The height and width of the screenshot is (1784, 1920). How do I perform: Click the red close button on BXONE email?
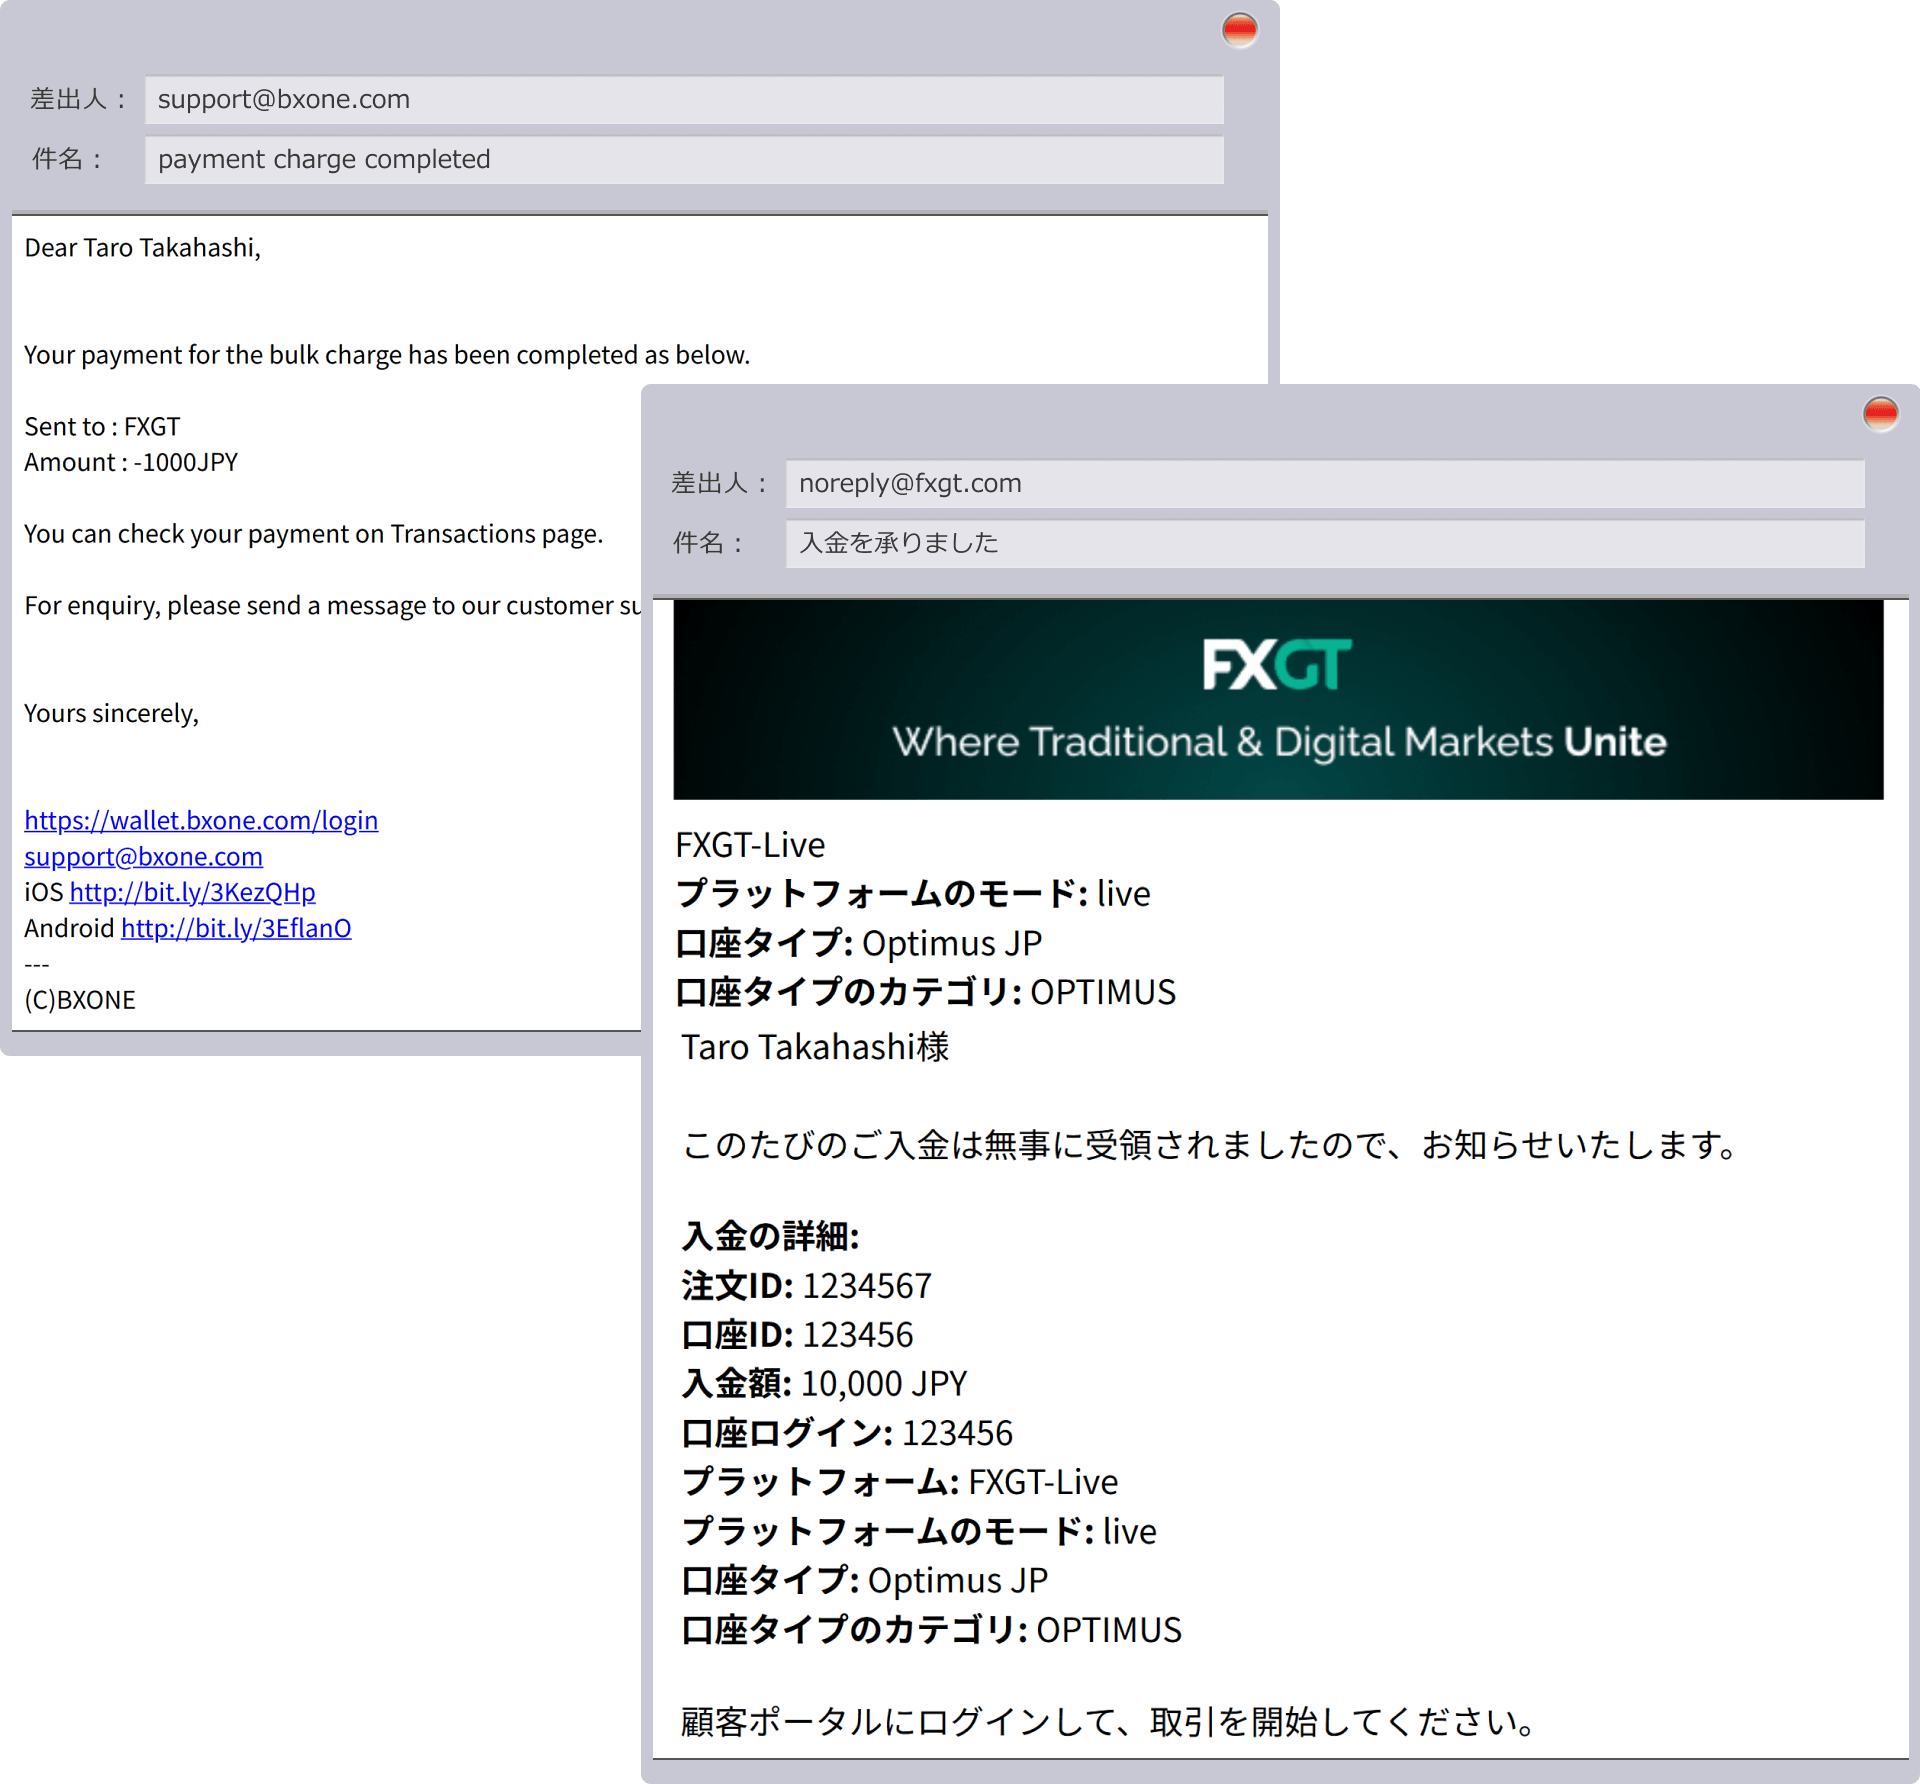(x=1239, y=31)
